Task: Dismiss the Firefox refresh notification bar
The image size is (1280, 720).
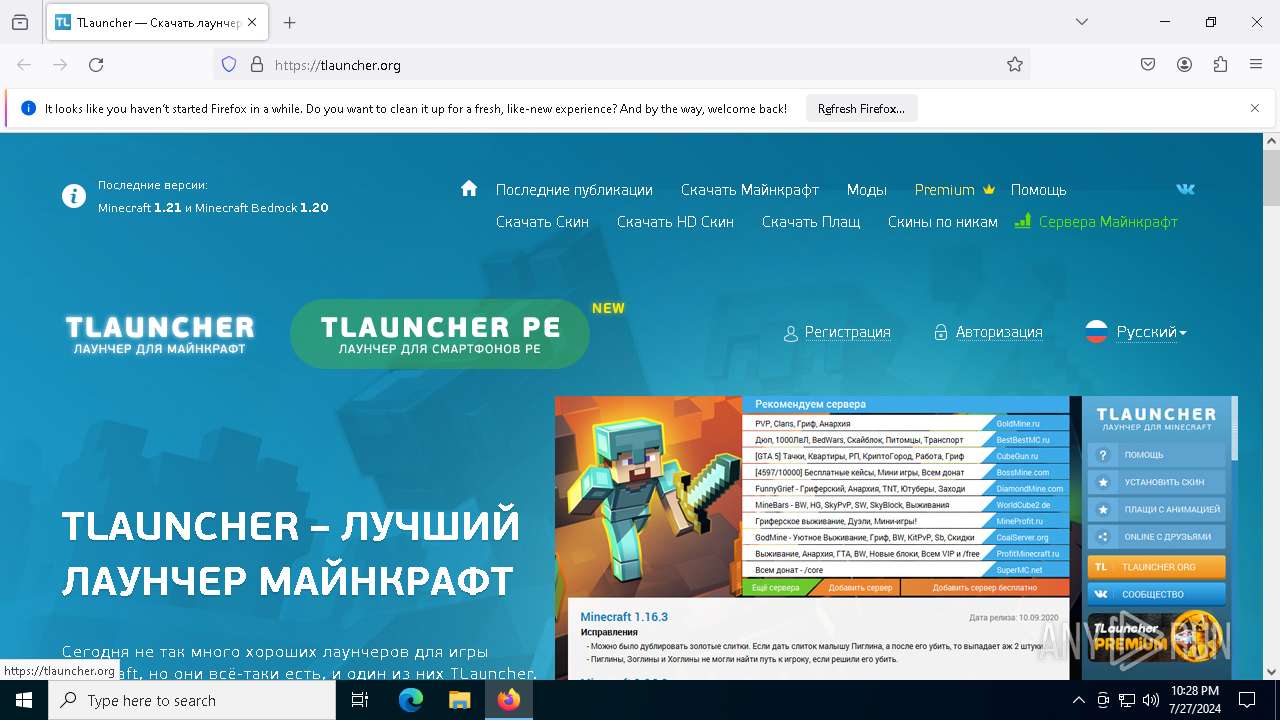Action: [x=1255, y=108]
